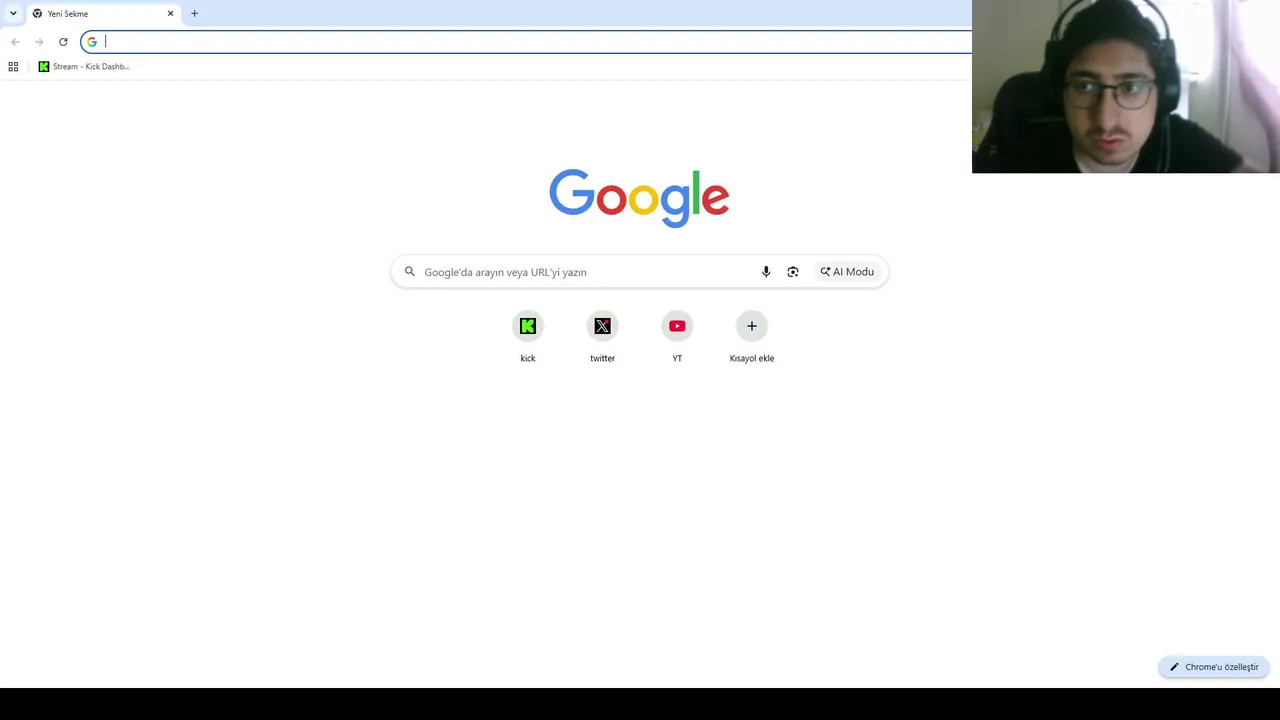Search by image with Lens icon
This screenshot has width=1280, height=720.
coord(793,272)
